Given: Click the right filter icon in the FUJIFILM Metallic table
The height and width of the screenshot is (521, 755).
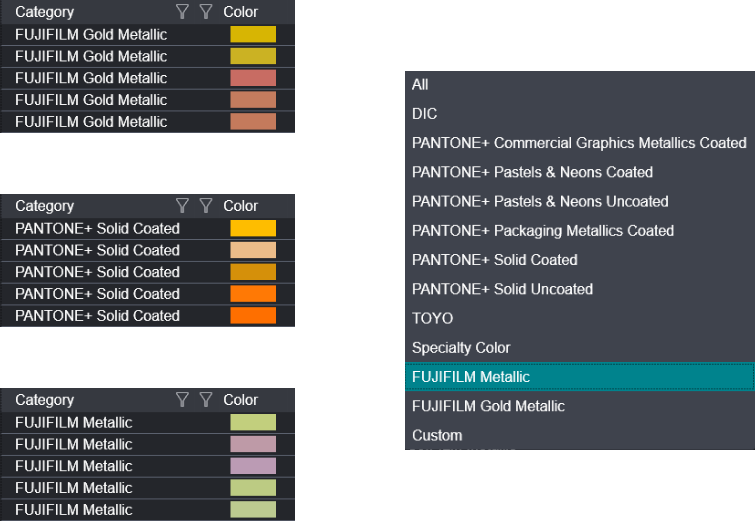Looking at the screenshot, I should (x=206, y=400).
